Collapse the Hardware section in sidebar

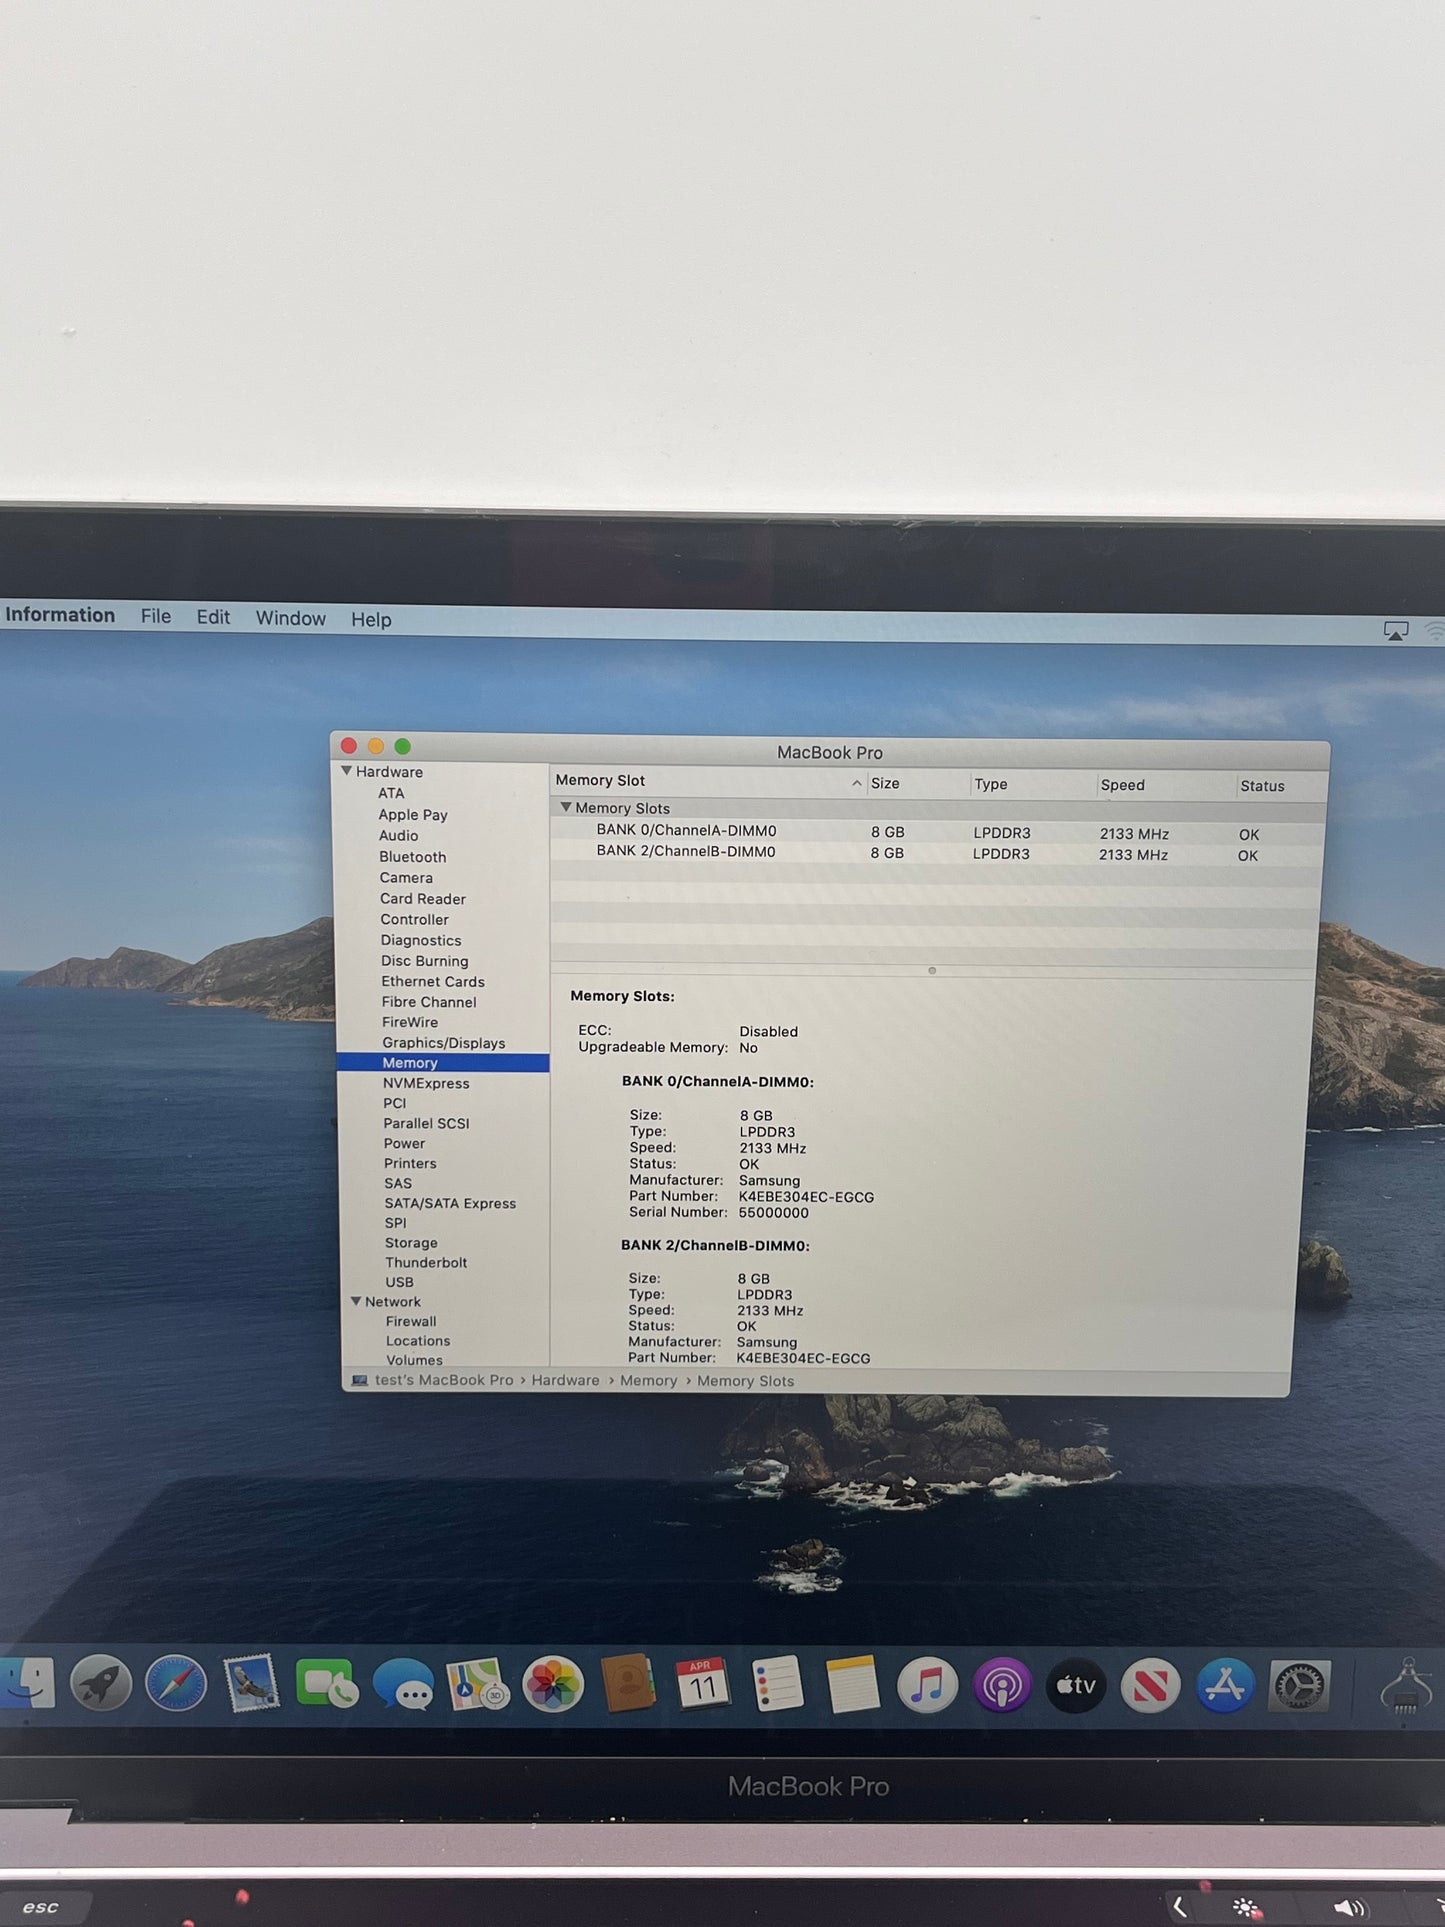[x=347, y=771]
